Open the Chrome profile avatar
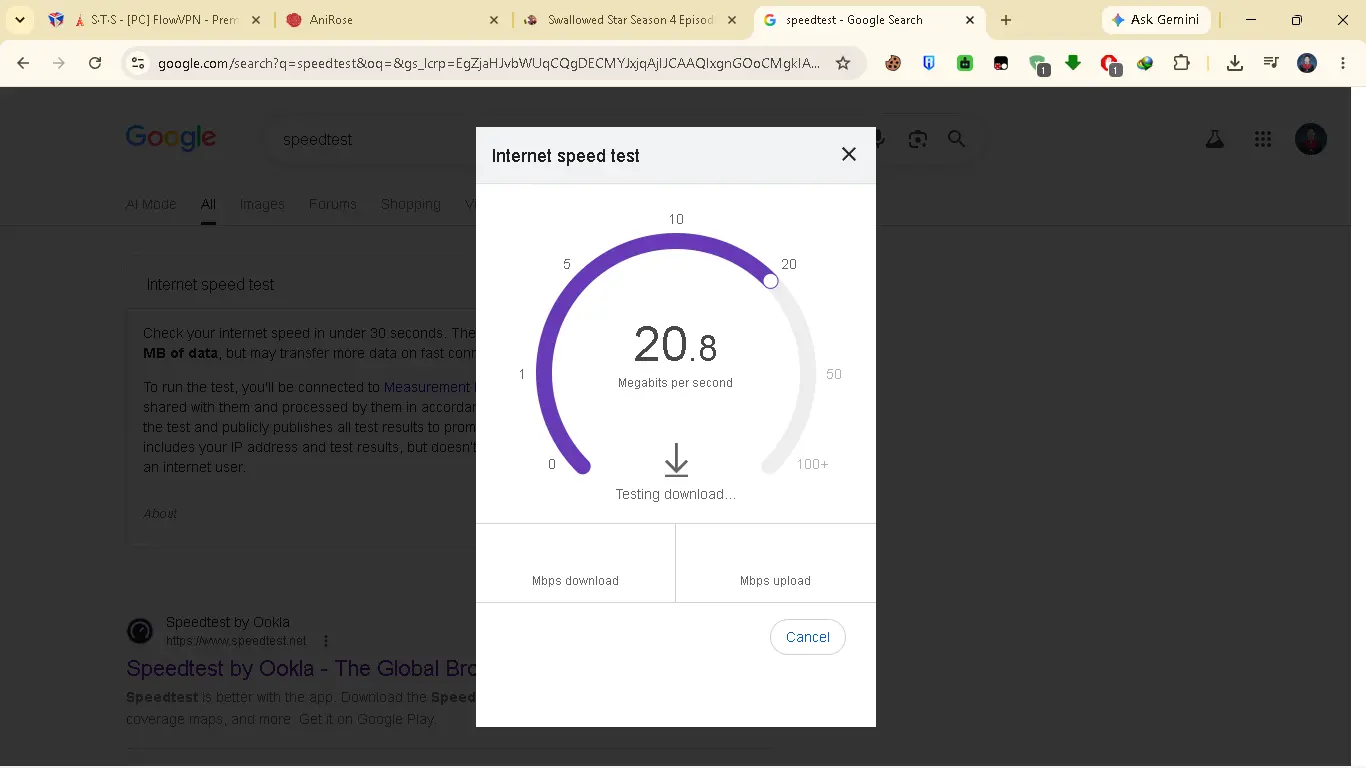The image size is (1366, 768). (1307, 63)
